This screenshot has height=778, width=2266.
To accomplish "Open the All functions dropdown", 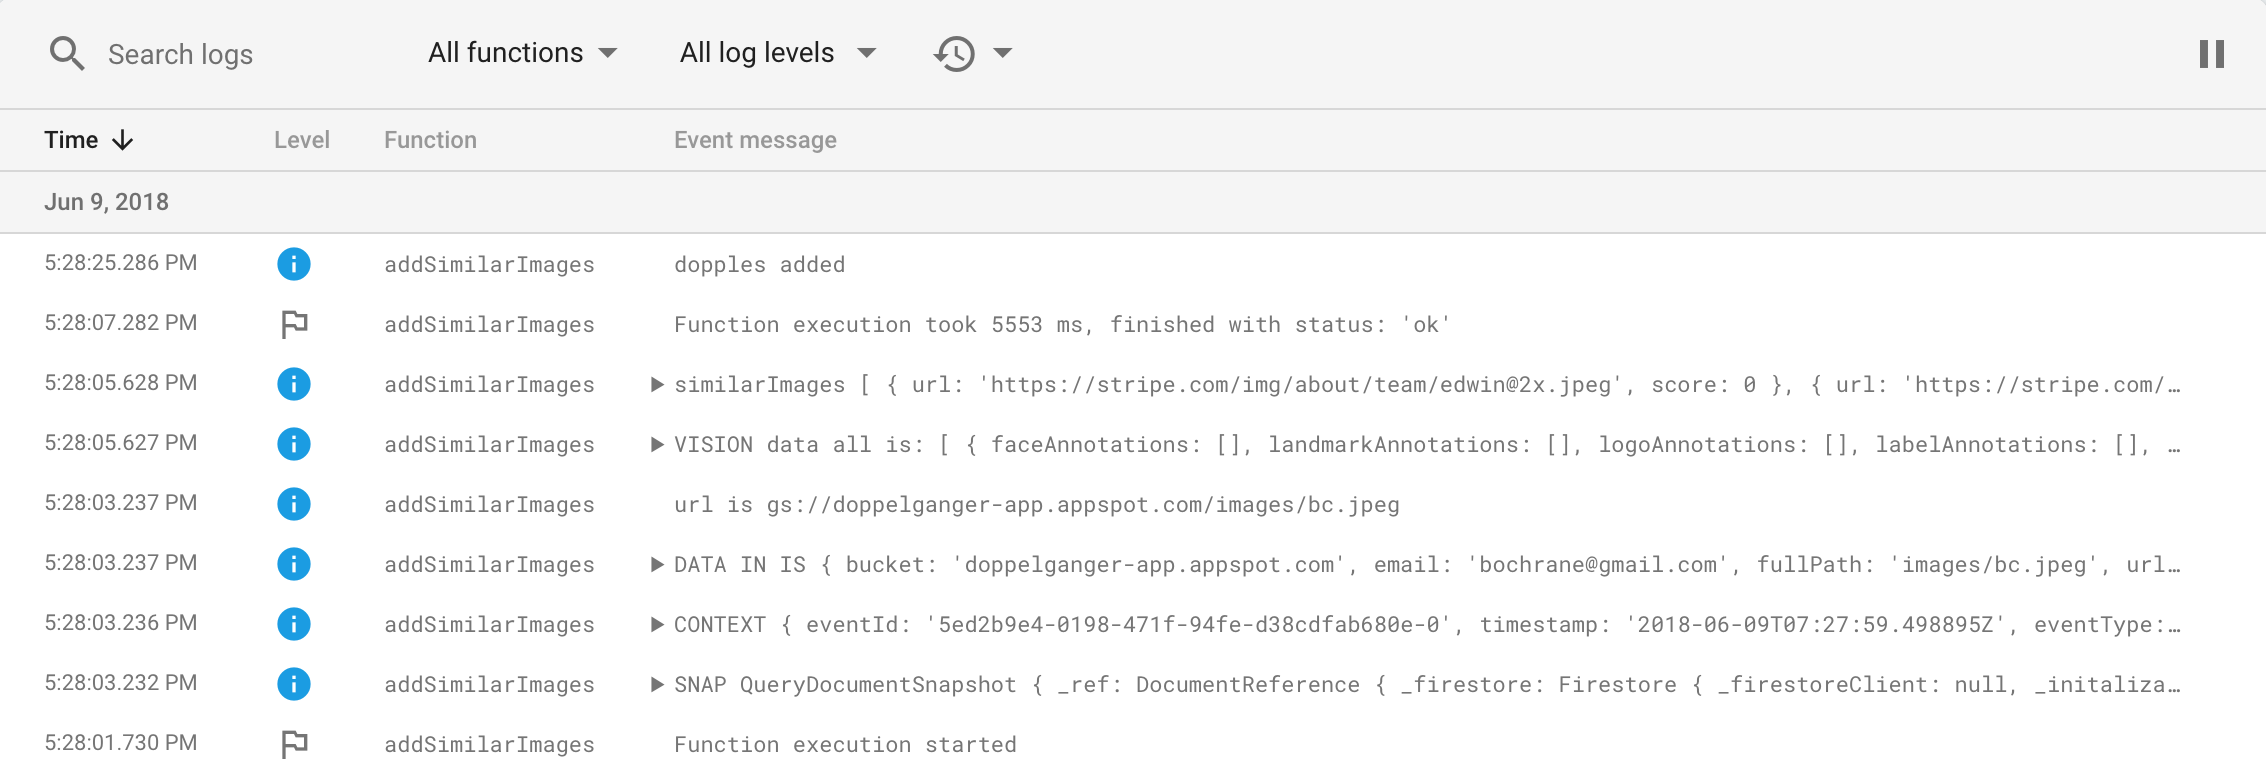I will [x=522, y=53].
